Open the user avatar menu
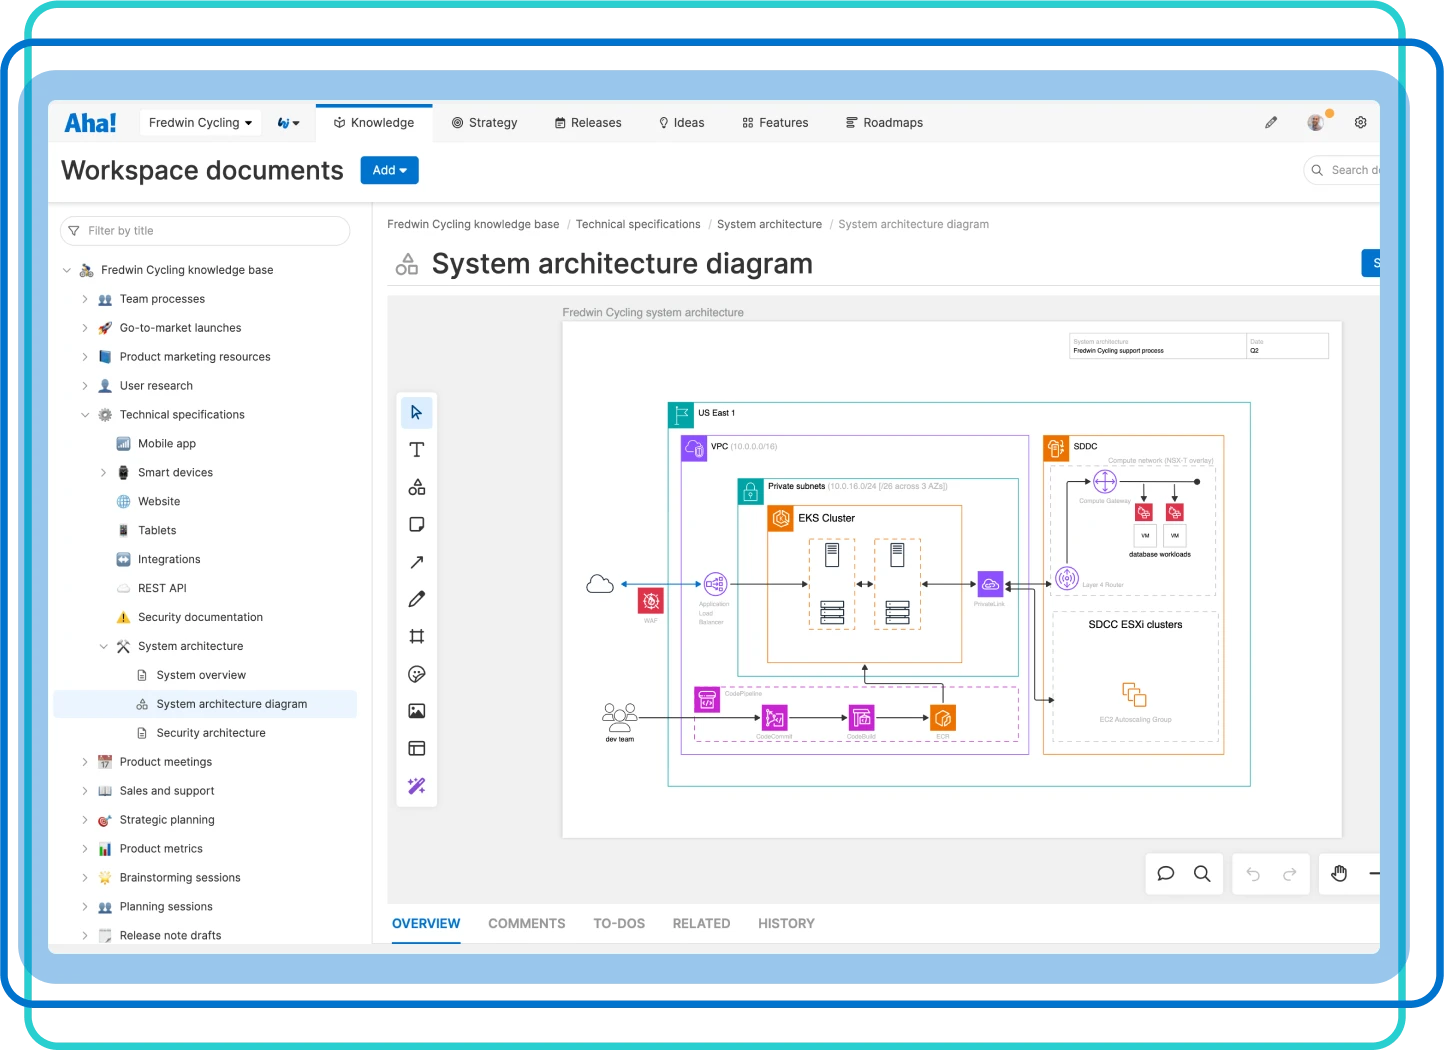This screenshot has height=1050, width=1444. [x=1316, y=122]
